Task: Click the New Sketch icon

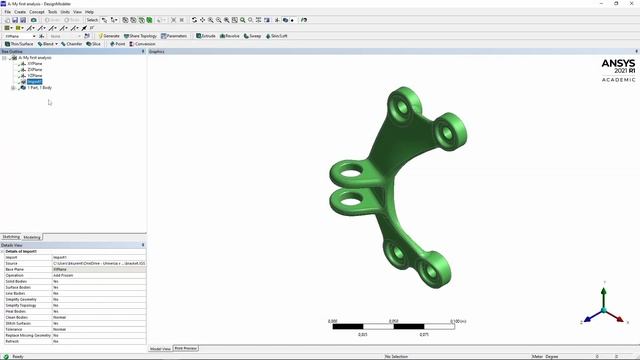Action: point(87,36)
